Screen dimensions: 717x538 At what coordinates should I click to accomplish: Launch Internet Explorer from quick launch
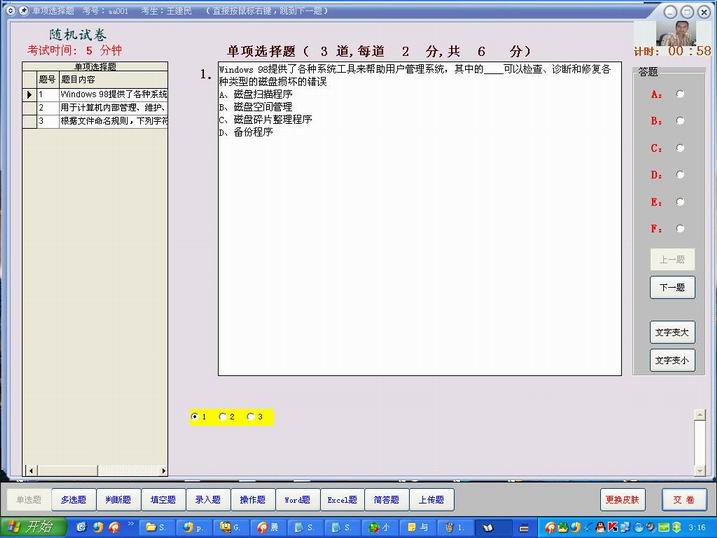pos(81,527)
